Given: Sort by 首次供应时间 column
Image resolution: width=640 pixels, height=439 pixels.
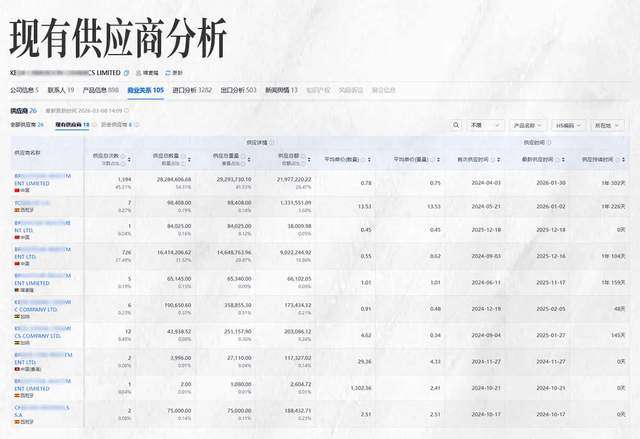Looking at the screenshot, I should [x=499, y=160].
